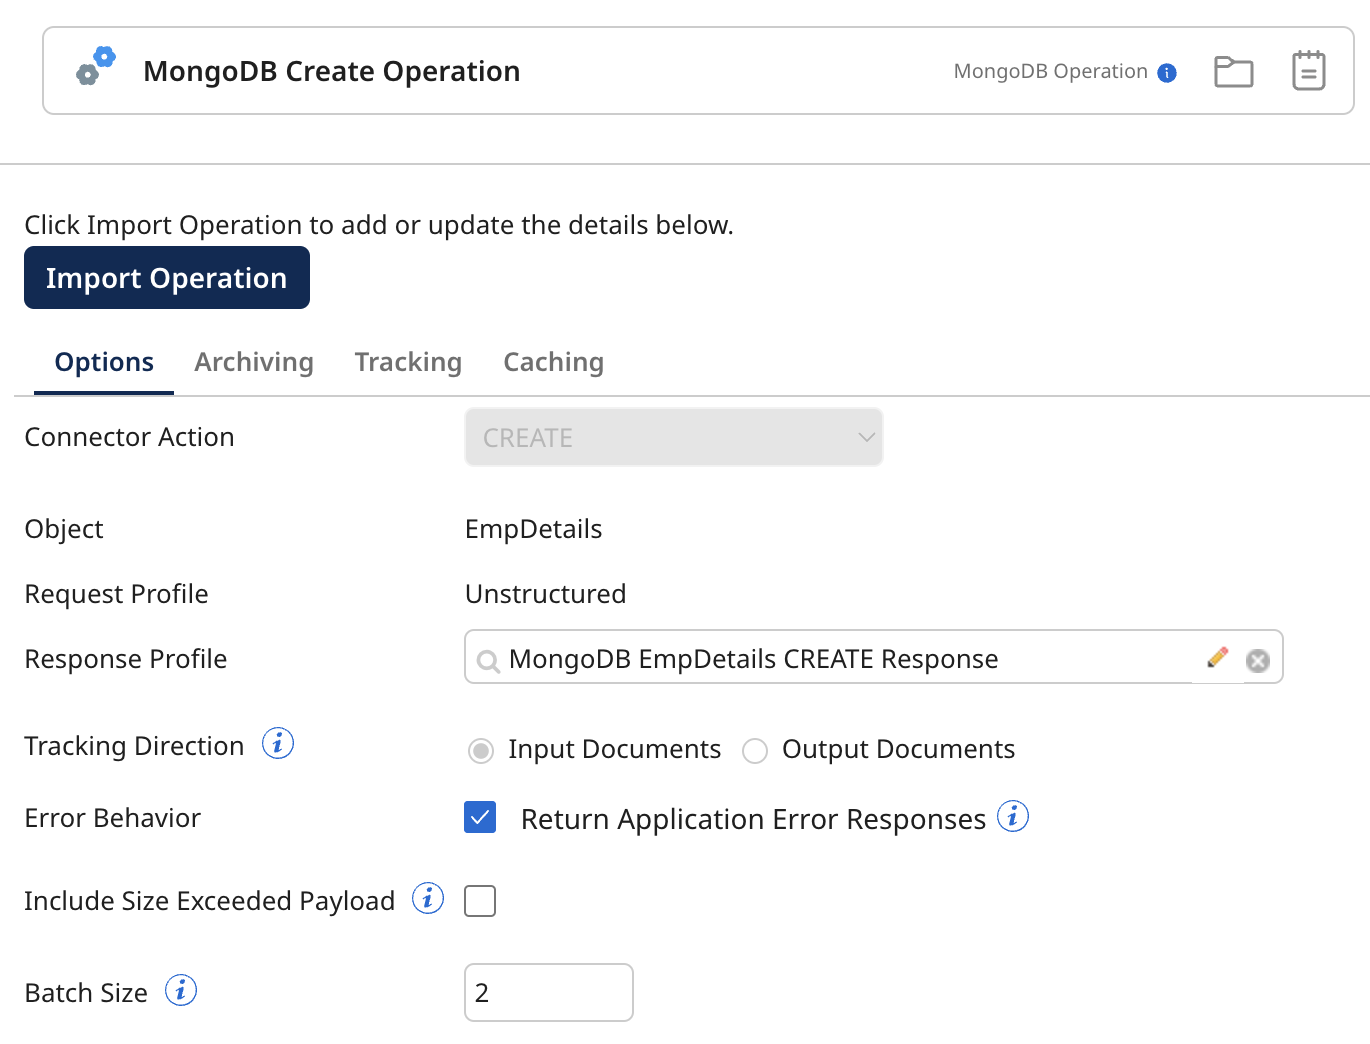Switch to the Tracking tab

point(407,362)
